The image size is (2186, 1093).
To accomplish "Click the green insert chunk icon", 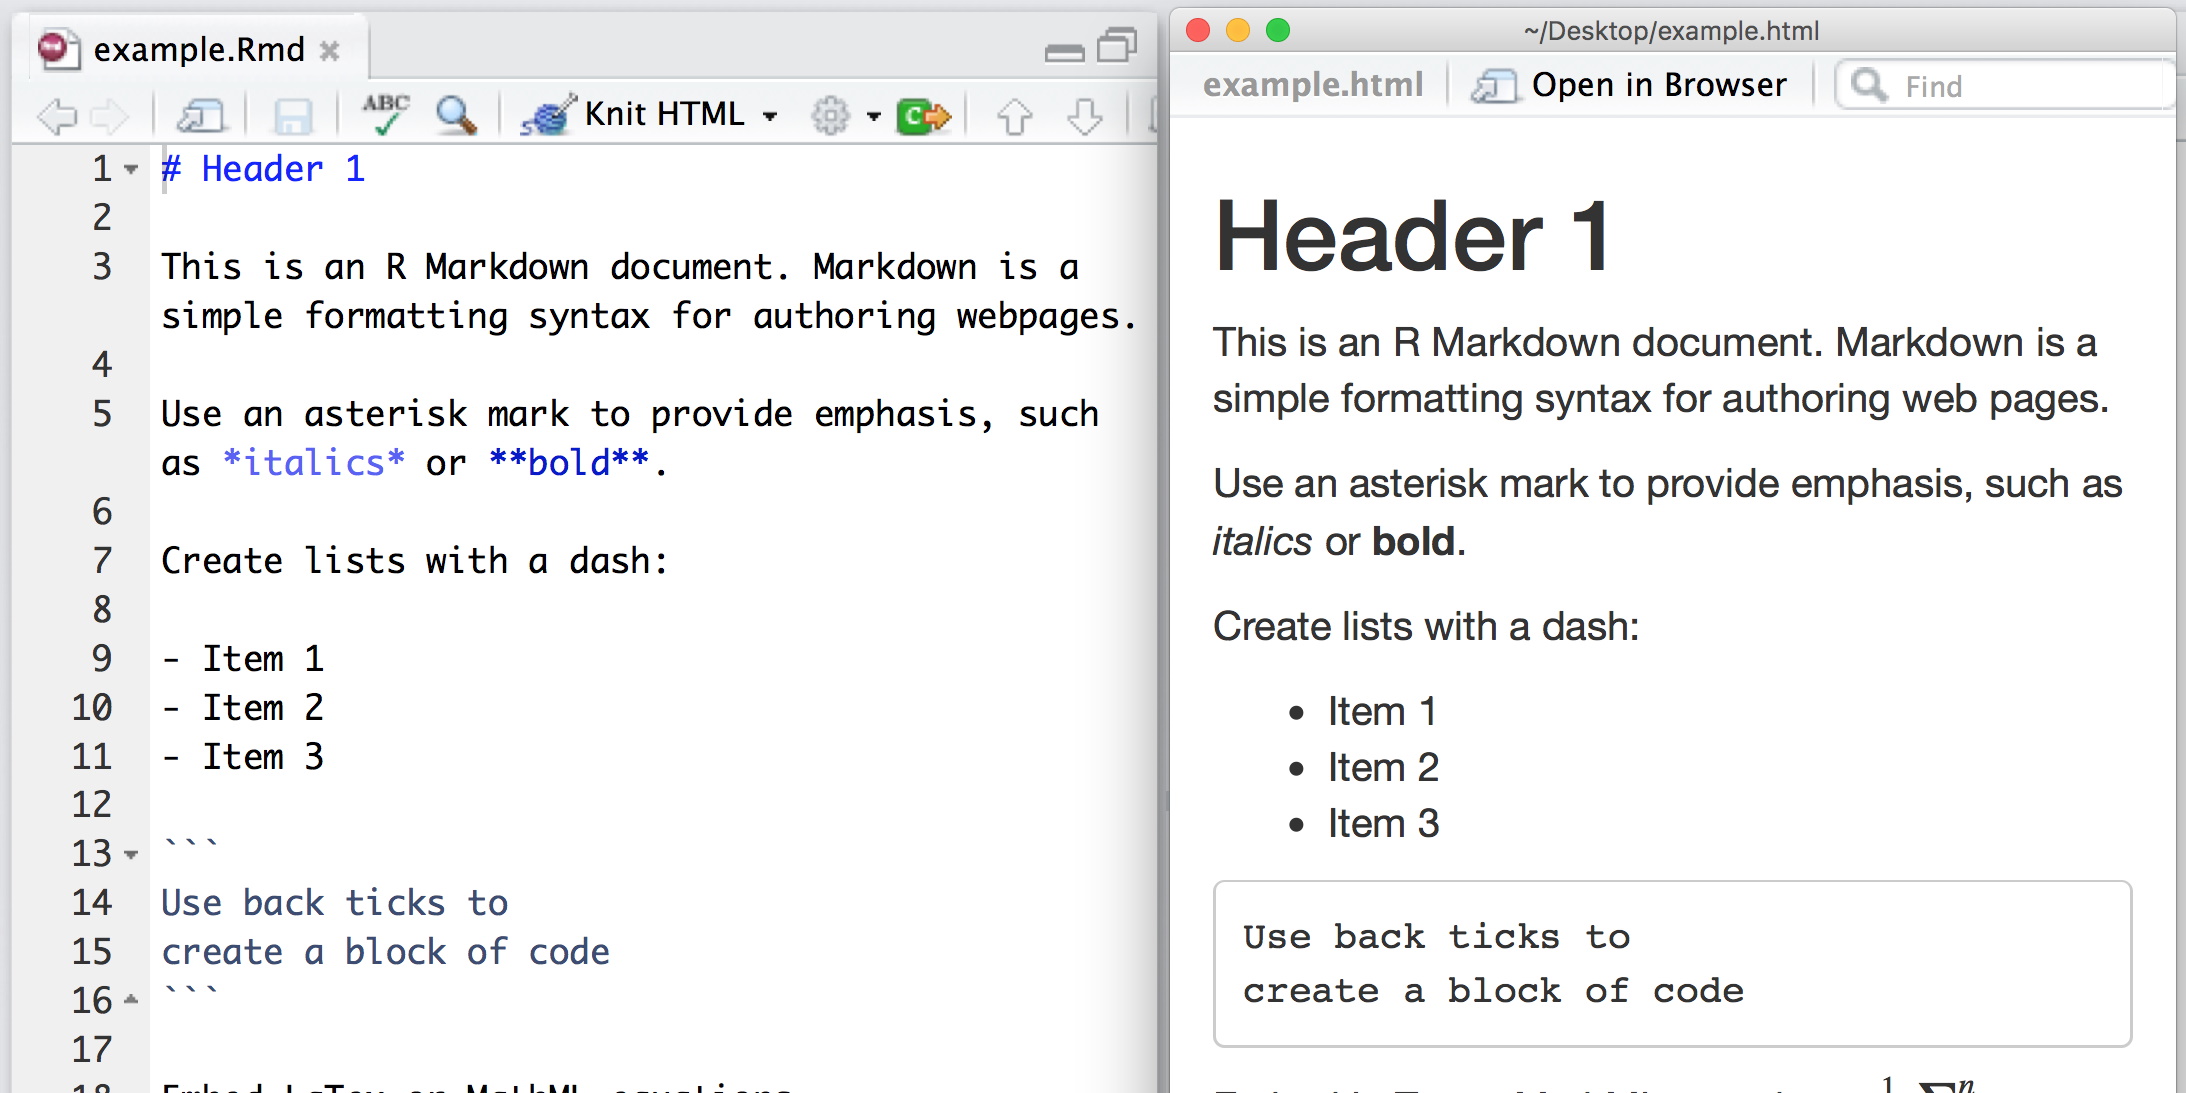I will 924,116.
